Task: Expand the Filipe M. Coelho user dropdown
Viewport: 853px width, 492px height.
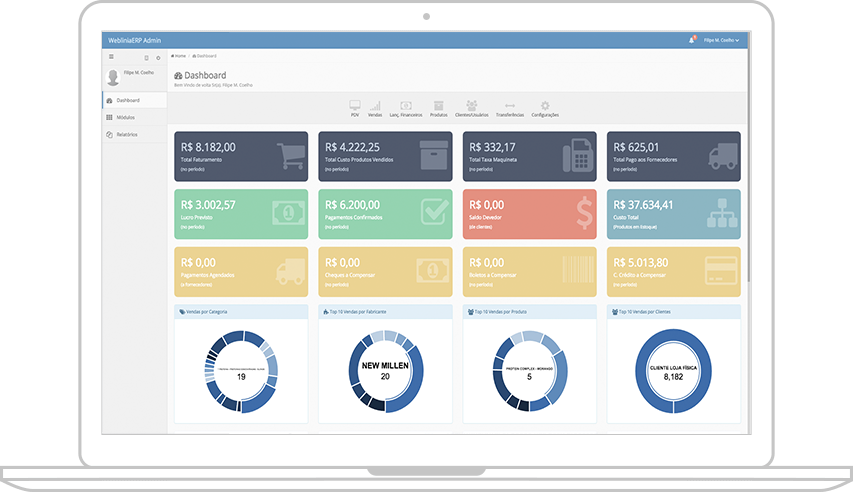Action: click(721, 40)
